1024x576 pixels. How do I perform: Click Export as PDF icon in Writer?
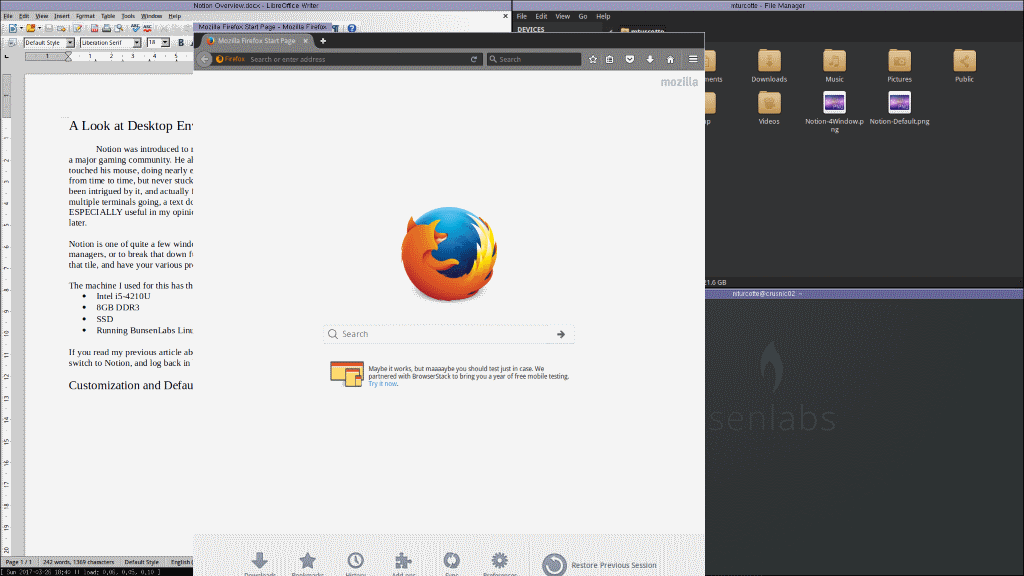point(94,28)
